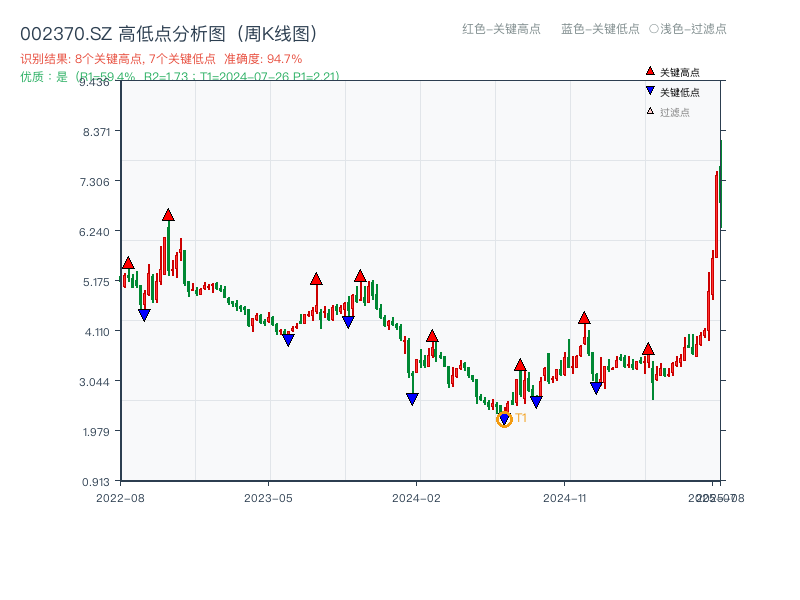This screenshot has height=600, width=800.
Task: Click the green 优质 quality result text line
Action: pos(180,76)
